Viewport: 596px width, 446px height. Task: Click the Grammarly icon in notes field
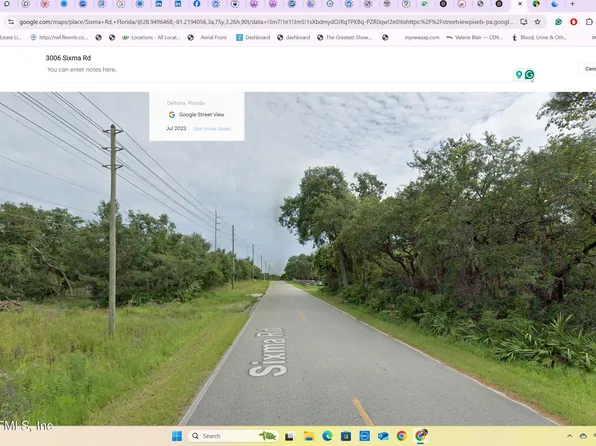pyautogui.click(x=529, y=75)
